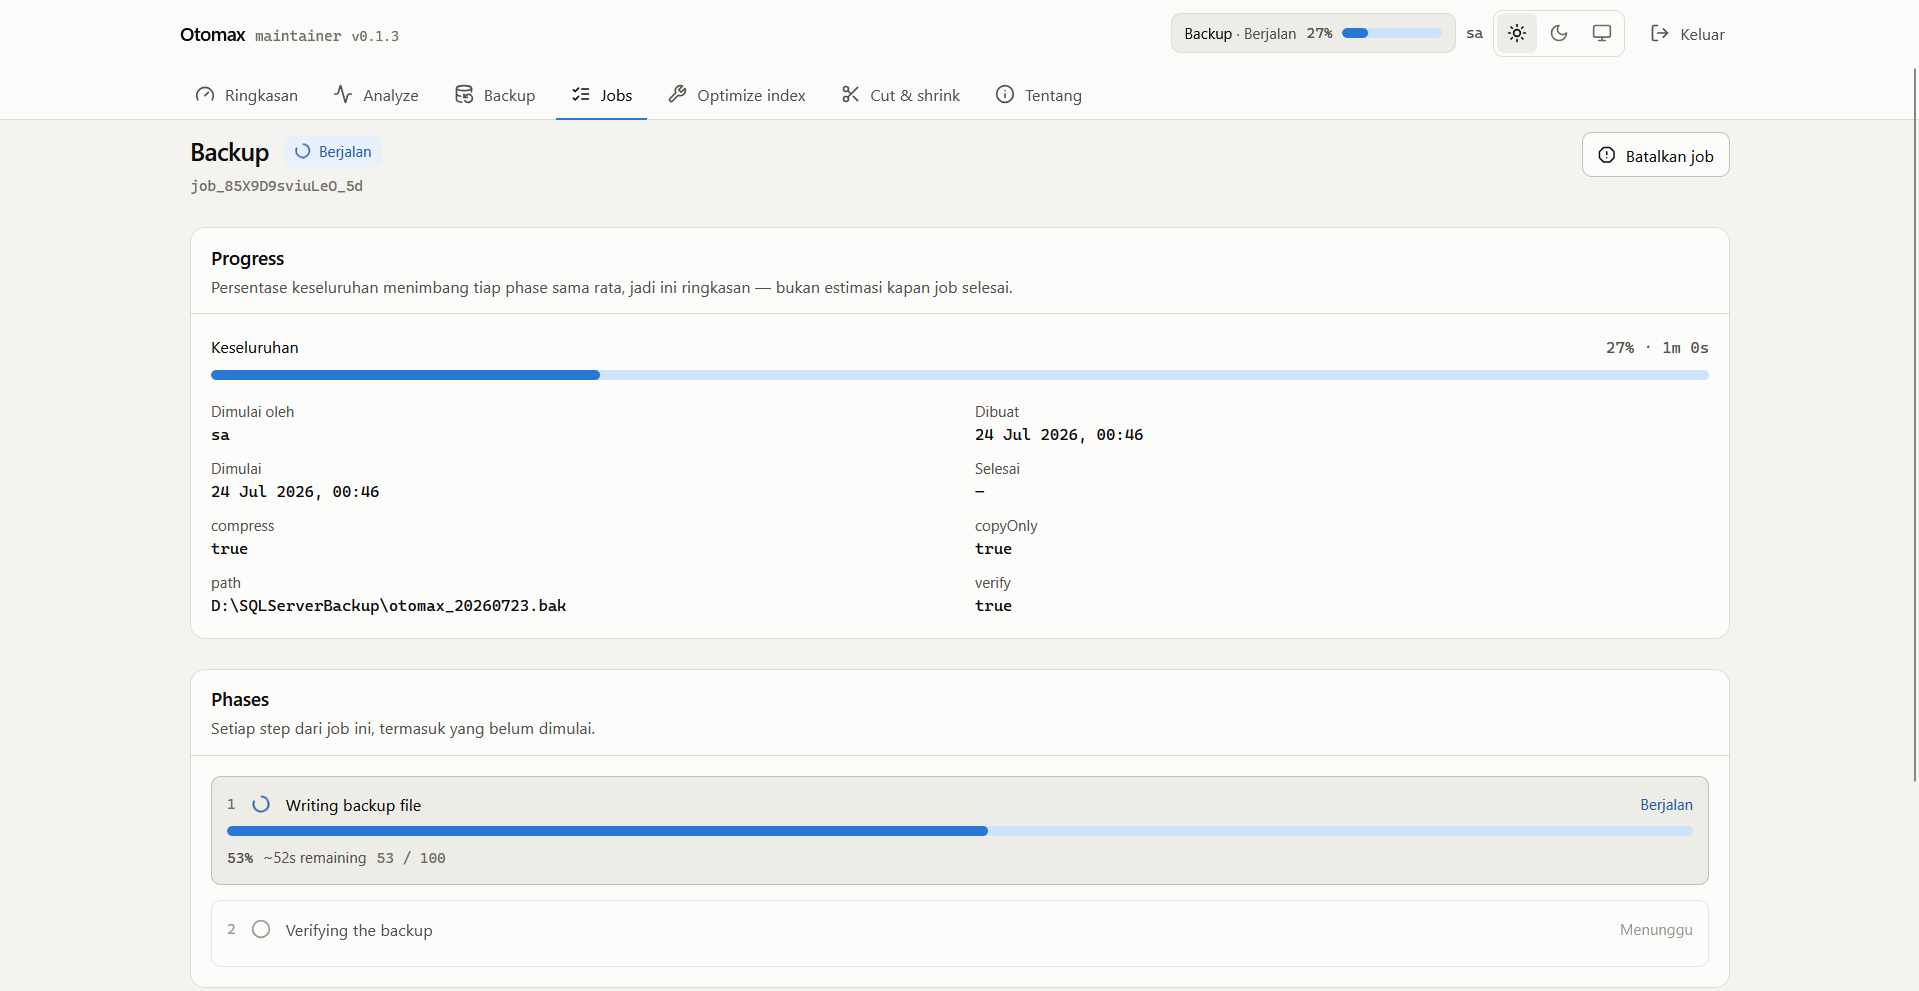This screenshot has width=1919, height=991.
Task: Click the job ID job_85X9D9sviuLeO_5d
Action: tap(277, 186)
